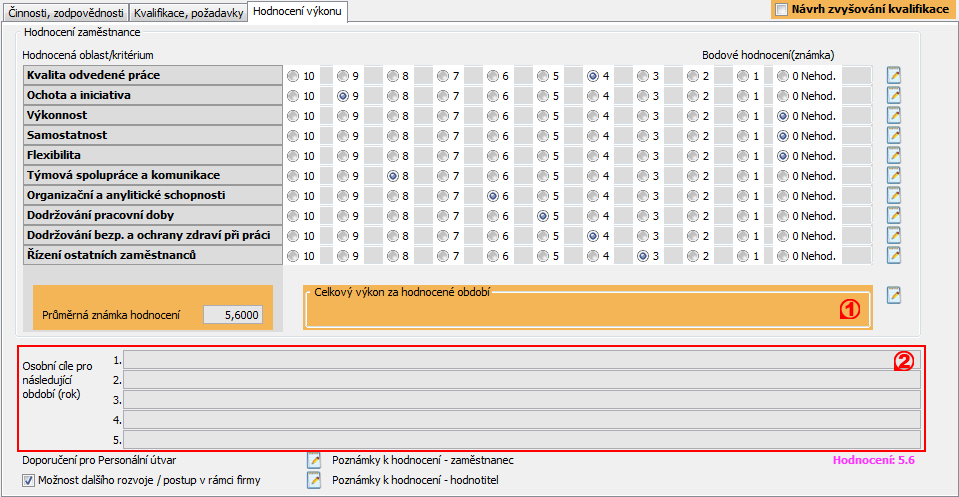959x497 pixels.
Task: Edit Celkový výkon za hodnocené období note icon
Action: coord(894,294)
